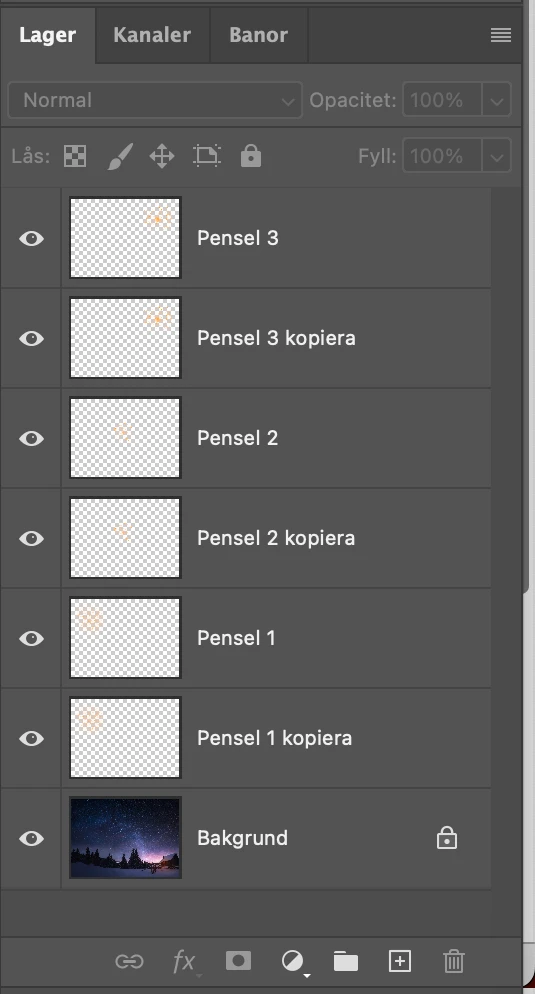
Task: Switch to the Kanaler tab
Action: 152,35
